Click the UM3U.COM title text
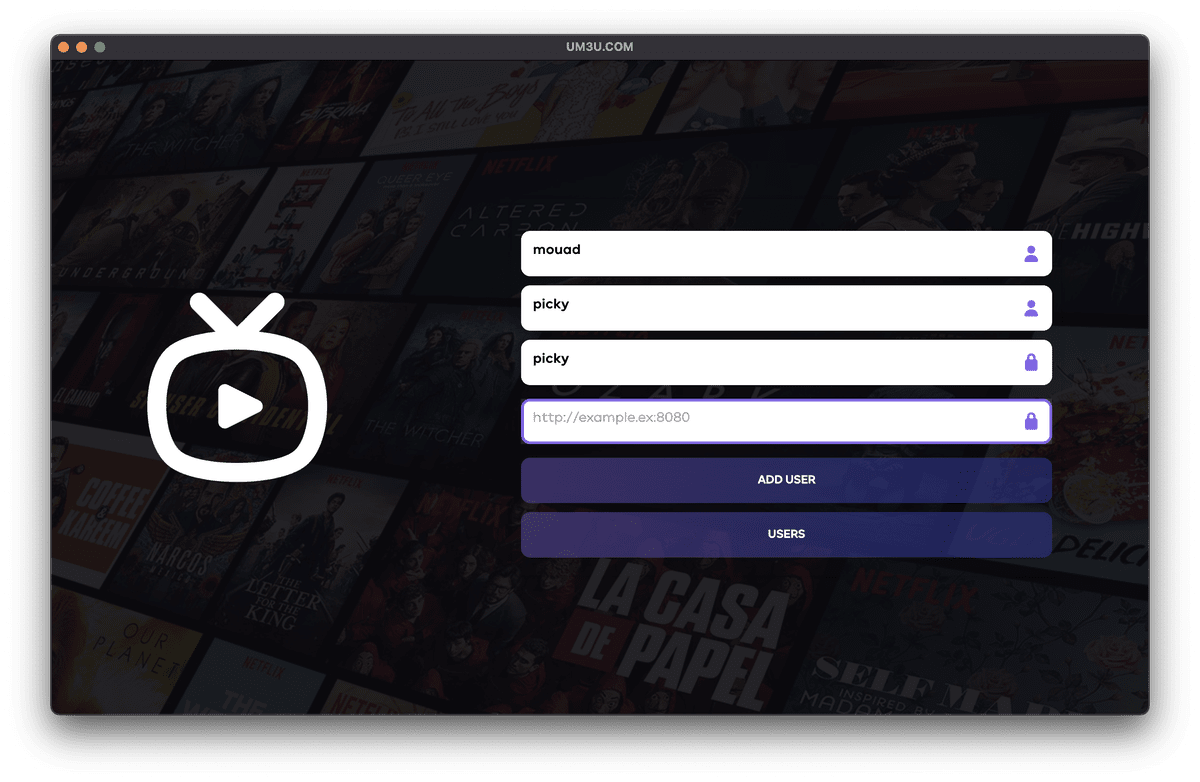Viewport: 1200px width, 782px height. [599, 47]
